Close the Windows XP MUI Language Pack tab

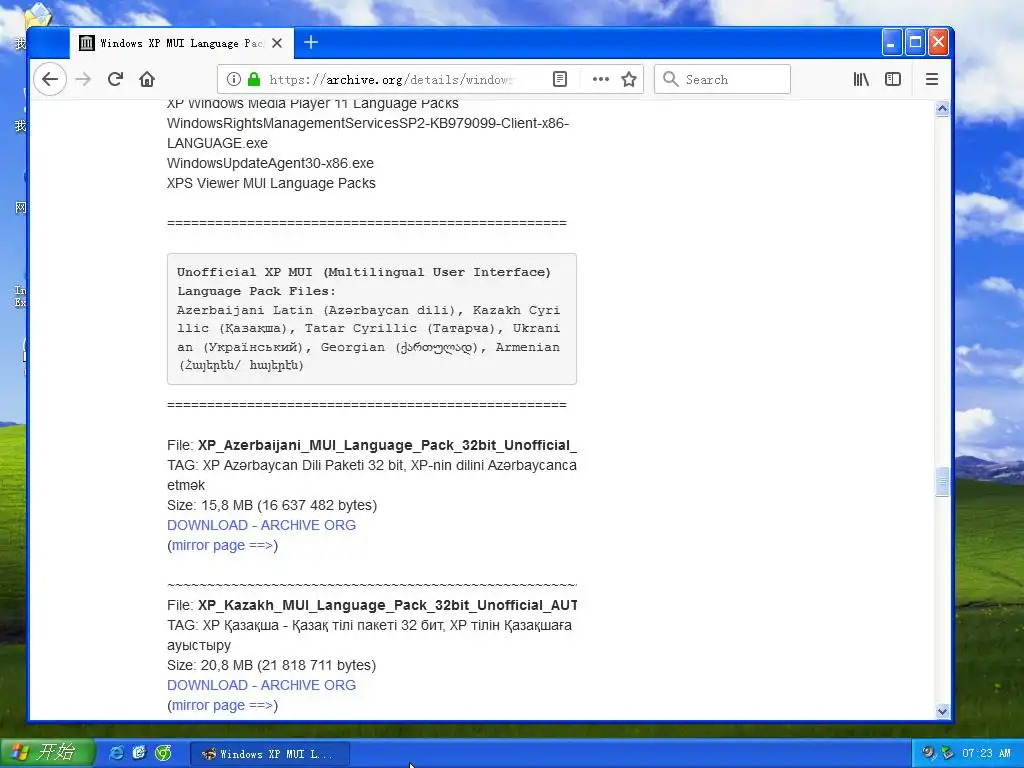tap(277, 43)
